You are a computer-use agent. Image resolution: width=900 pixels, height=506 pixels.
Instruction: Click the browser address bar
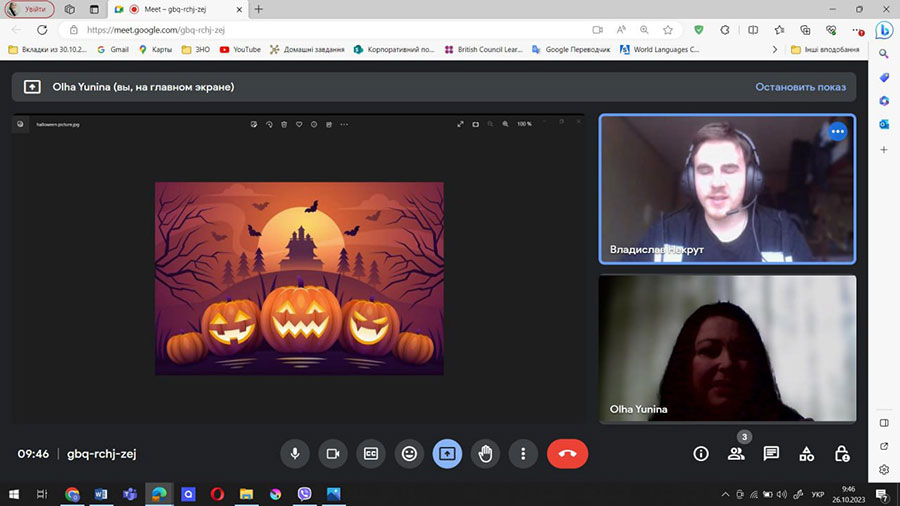[x=330, y=30]
